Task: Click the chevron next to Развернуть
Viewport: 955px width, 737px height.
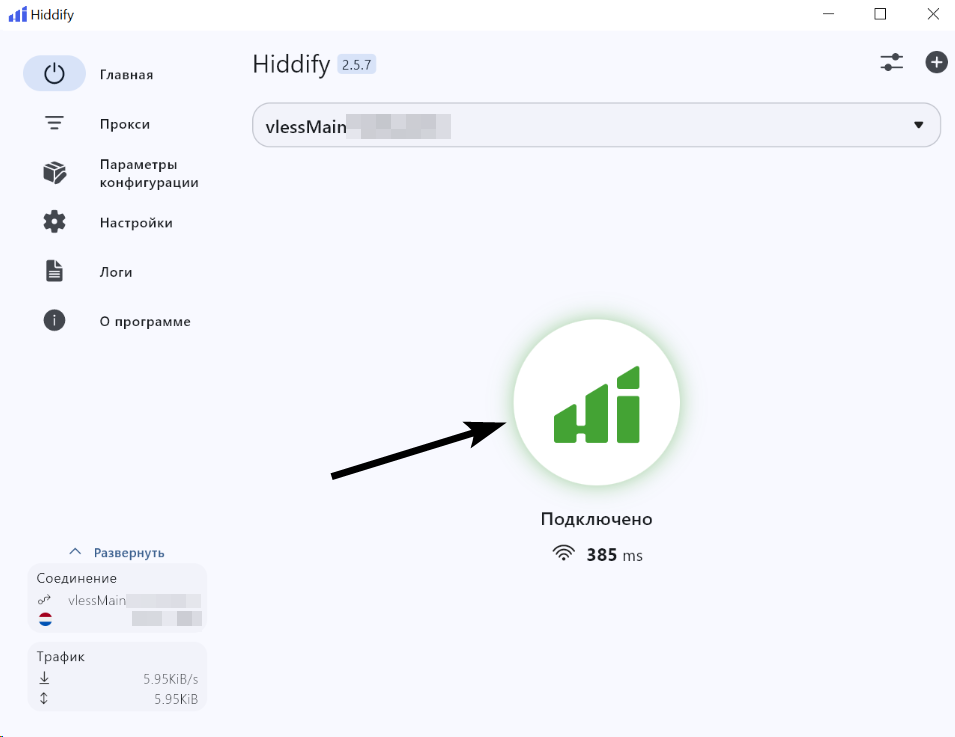Action: [75, 552]
